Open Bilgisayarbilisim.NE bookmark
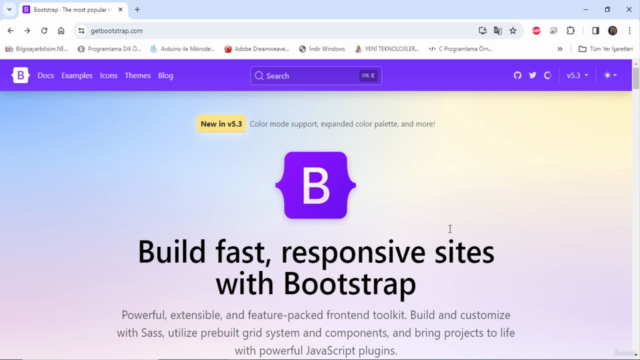640x360 pixels. pyautogui.click(x=37, y=49)
